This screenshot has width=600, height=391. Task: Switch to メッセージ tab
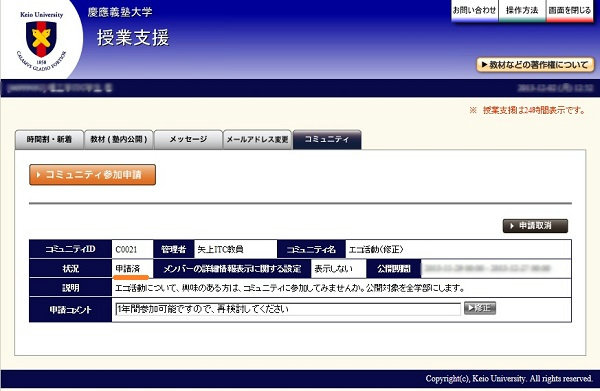[188, 140]
